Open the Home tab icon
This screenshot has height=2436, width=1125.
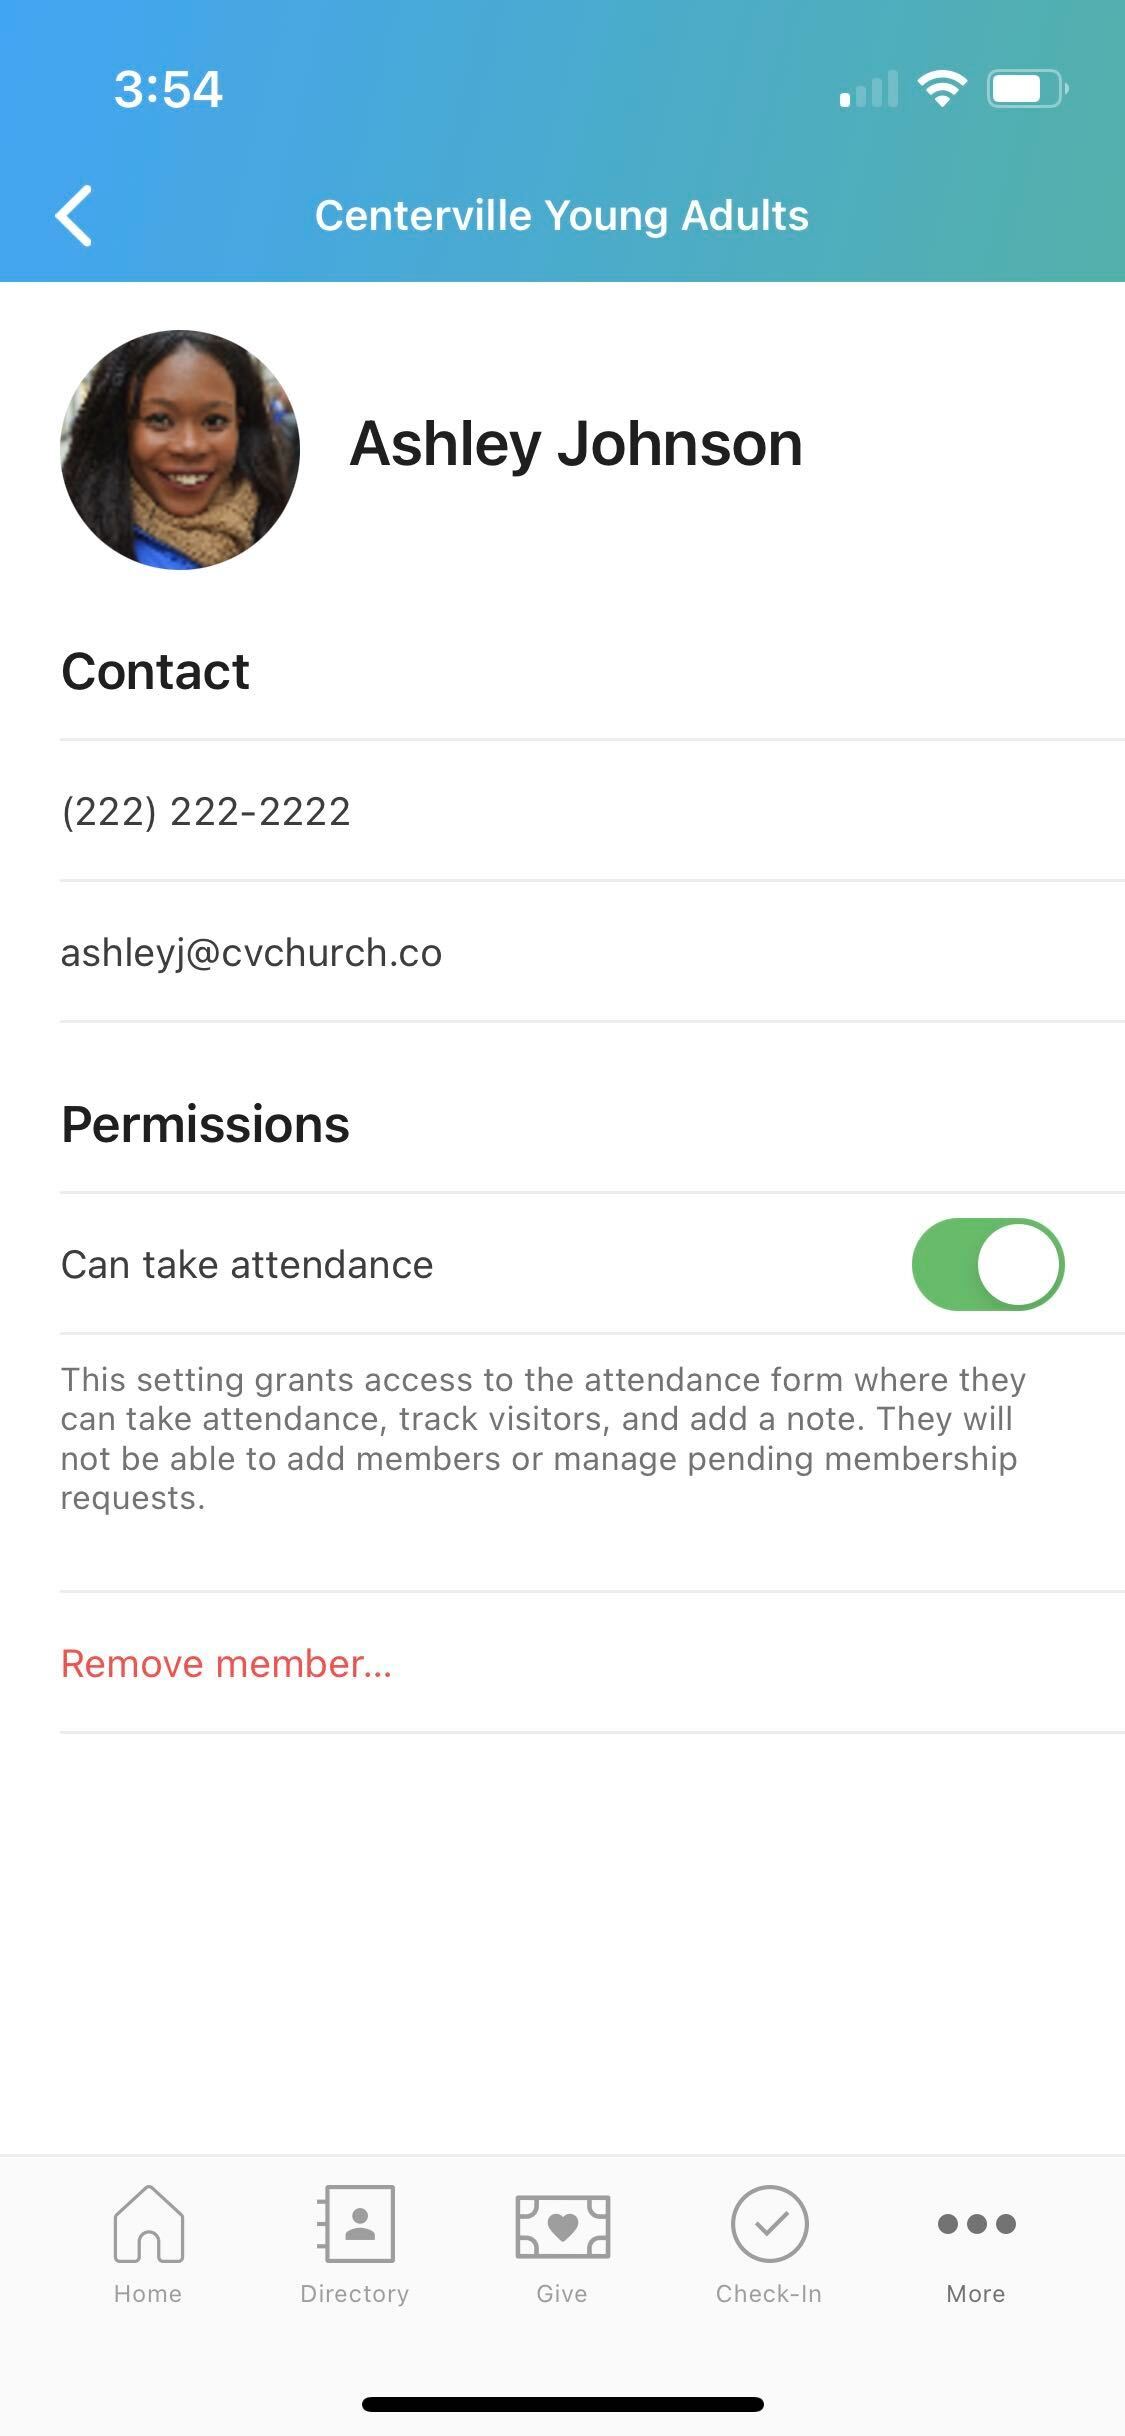148,2224
